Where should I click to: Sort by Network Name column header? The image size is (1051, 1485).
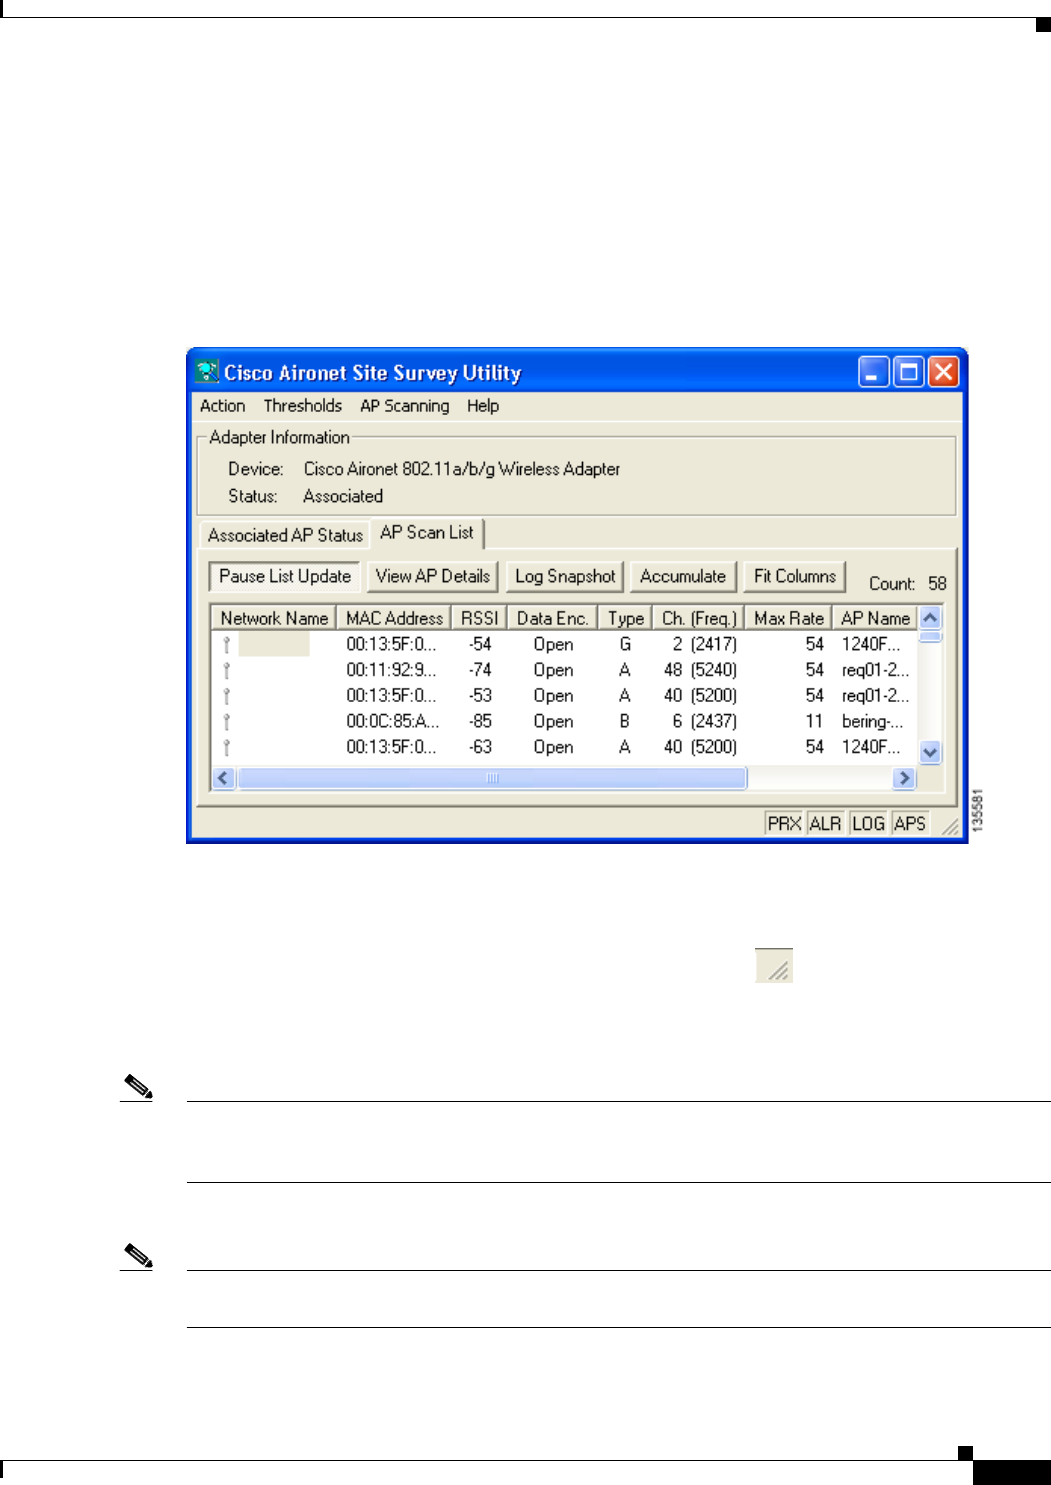pyautogui.click(x=274, y=619)
